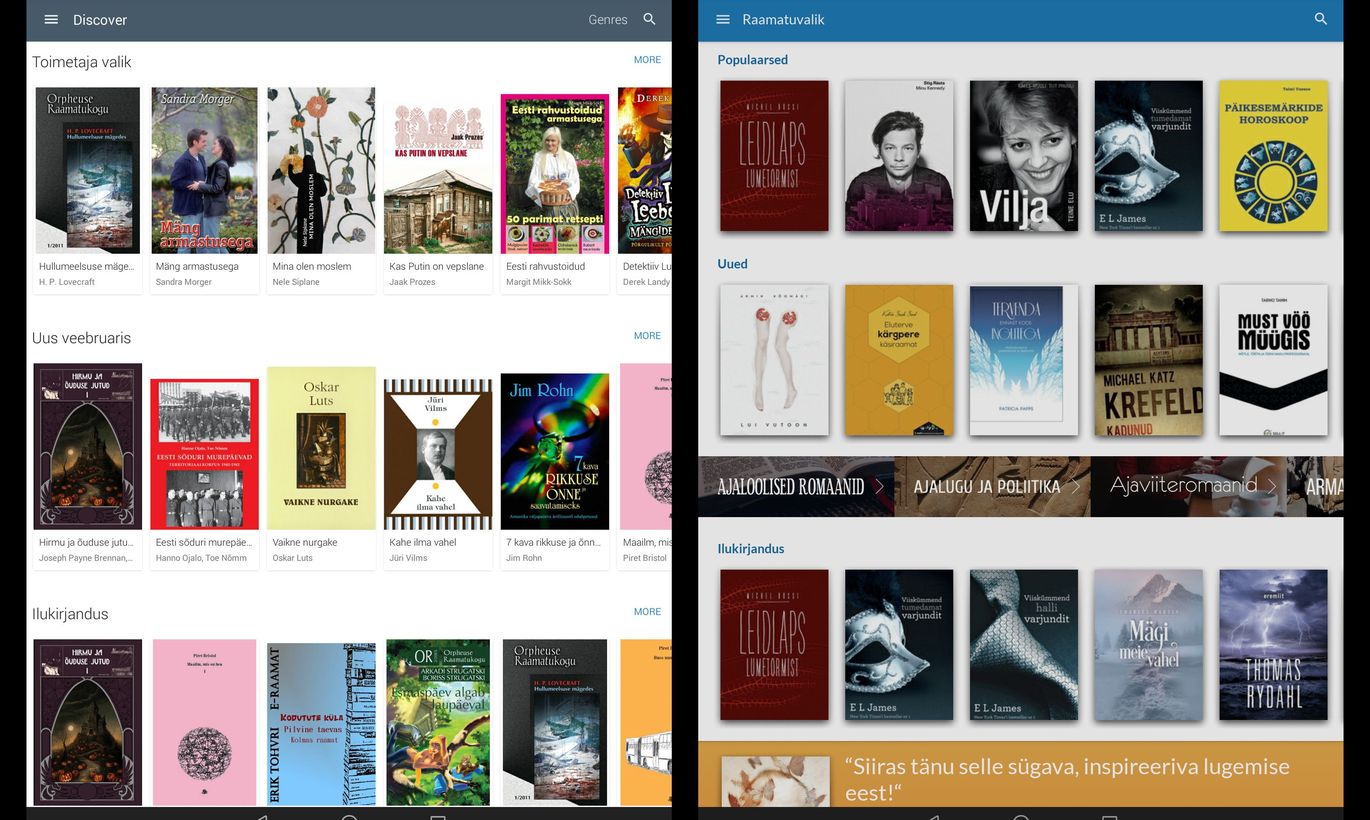Show more of Toimetaja valik
Viewport: 1370px width, 820px height.
647,60
